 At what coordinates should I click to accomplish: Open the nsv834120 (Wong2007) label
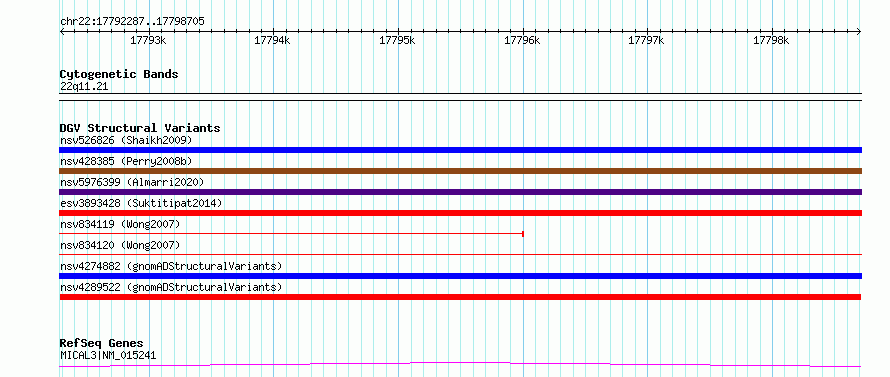(x=120, y=245)
